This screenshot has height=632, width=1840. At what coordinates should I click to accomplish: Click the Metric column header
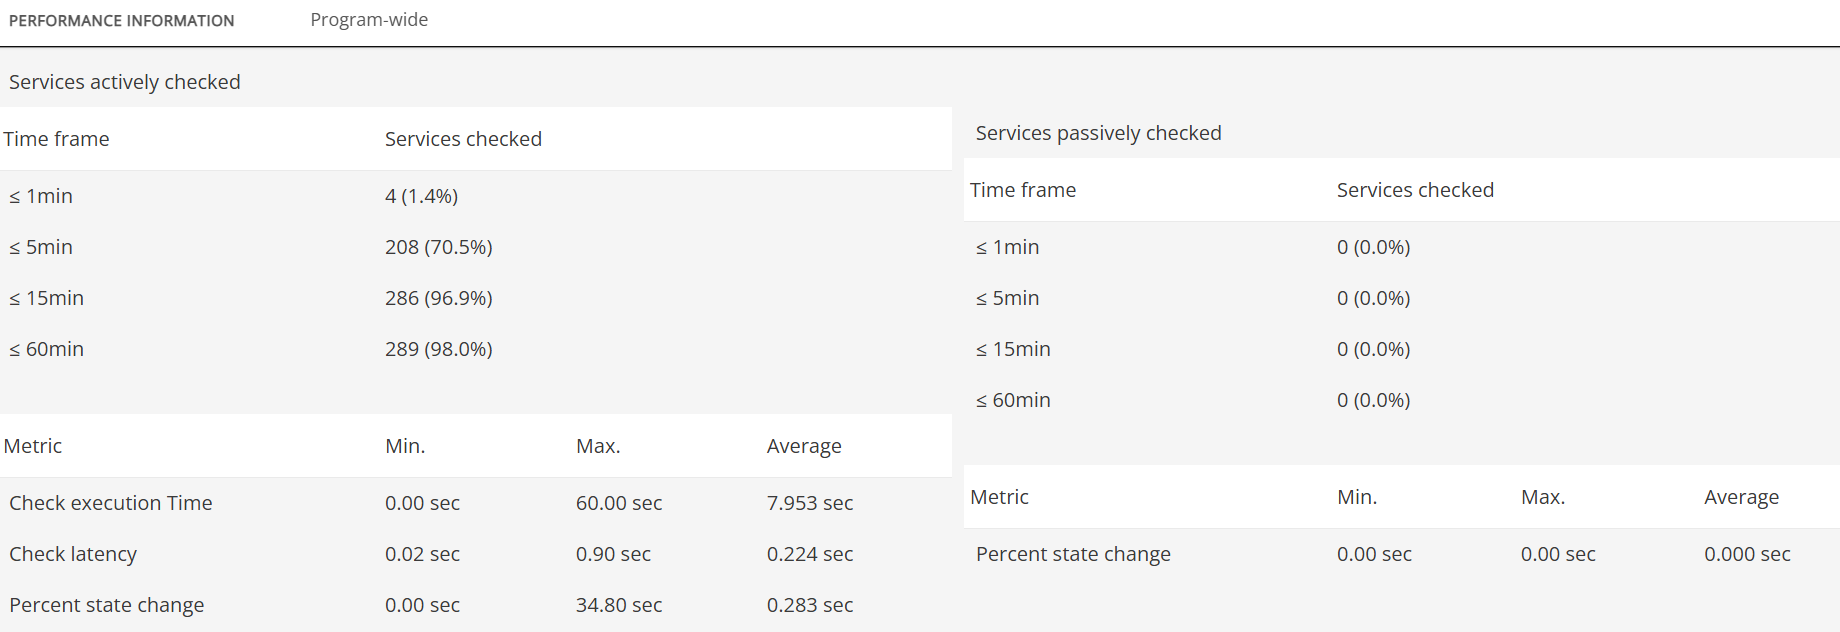click(x=34, y=446)
